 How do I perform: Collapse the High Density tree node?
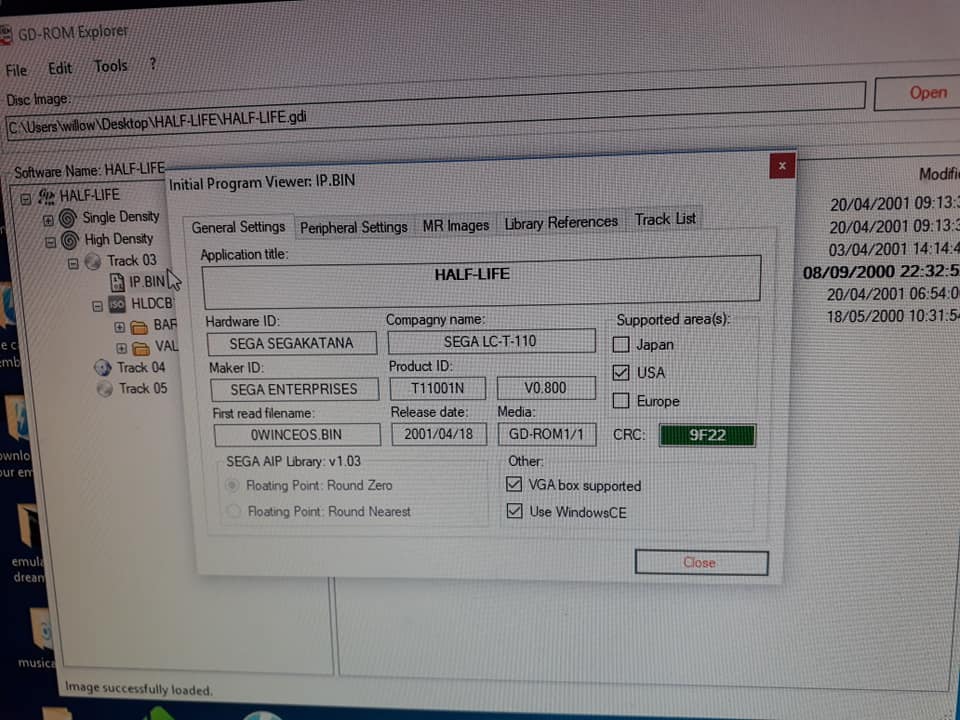51,242
